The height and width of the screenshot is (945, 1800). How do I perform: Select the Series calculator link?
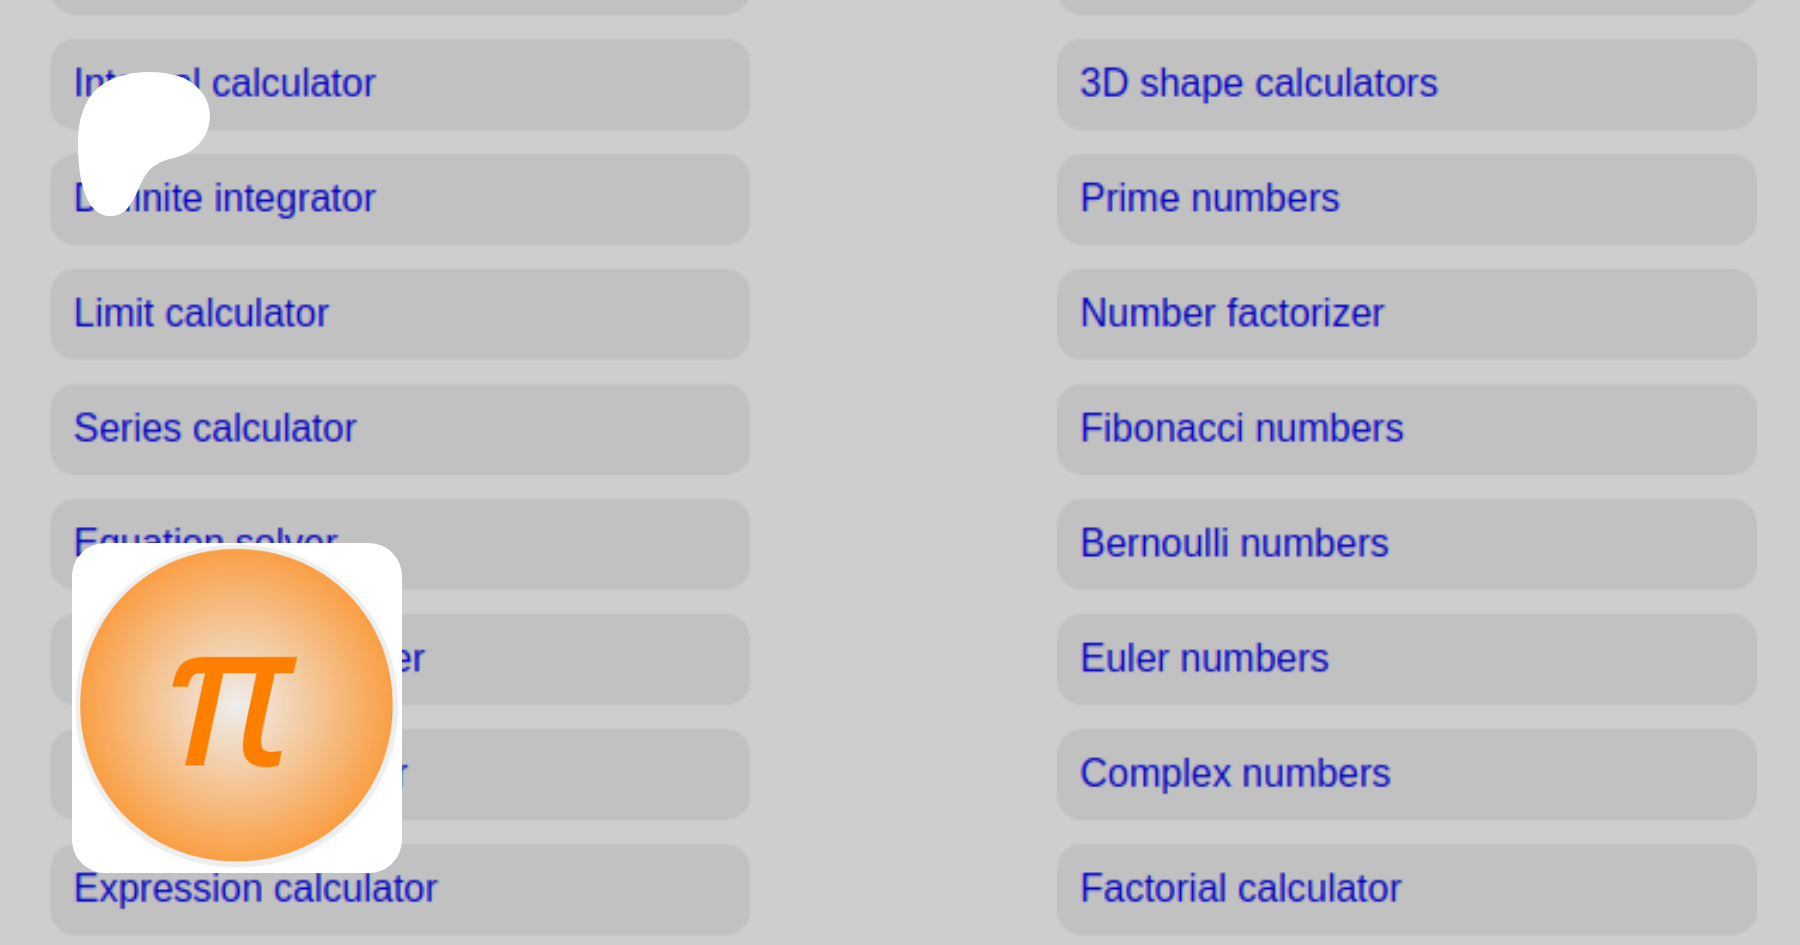216,429
